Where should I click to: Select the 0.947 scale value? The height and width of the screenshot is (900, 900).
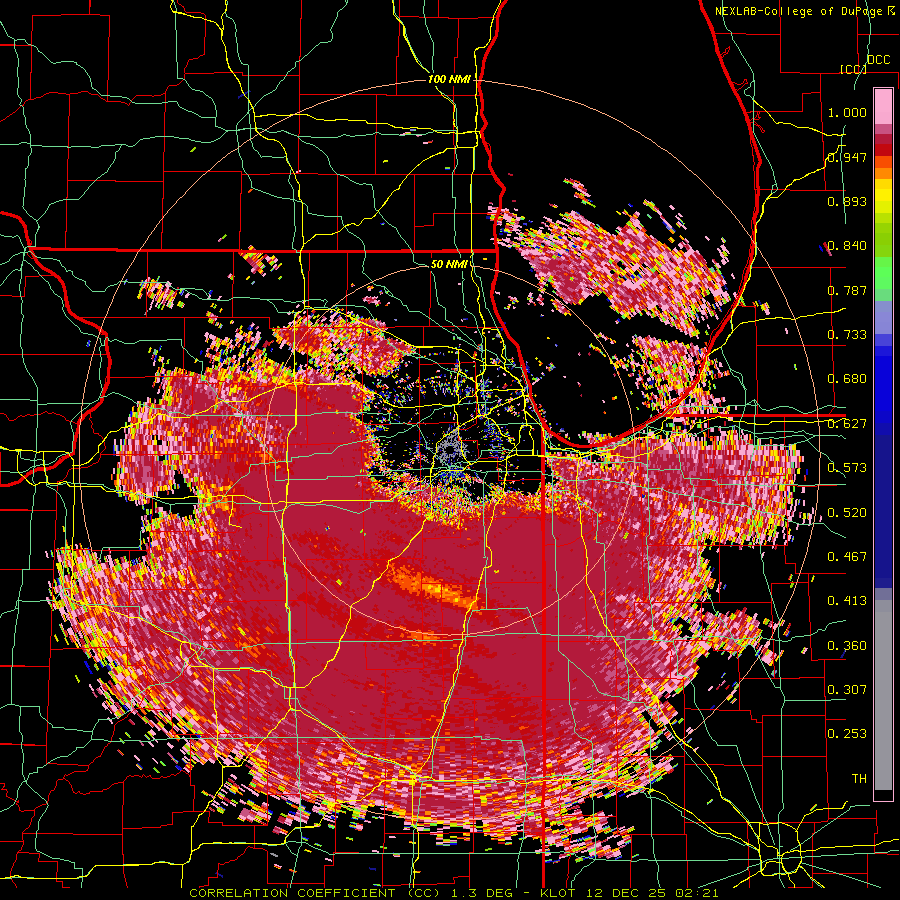pos(847,157)
